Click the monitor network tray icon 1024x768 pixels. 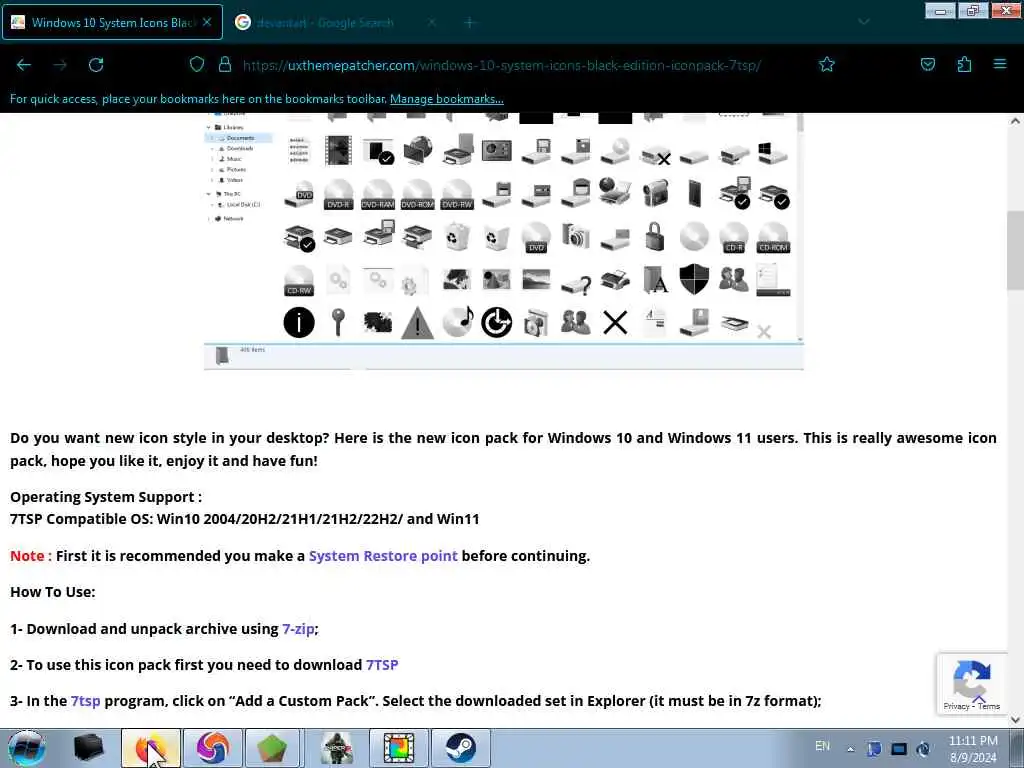(x=899, y=749)
